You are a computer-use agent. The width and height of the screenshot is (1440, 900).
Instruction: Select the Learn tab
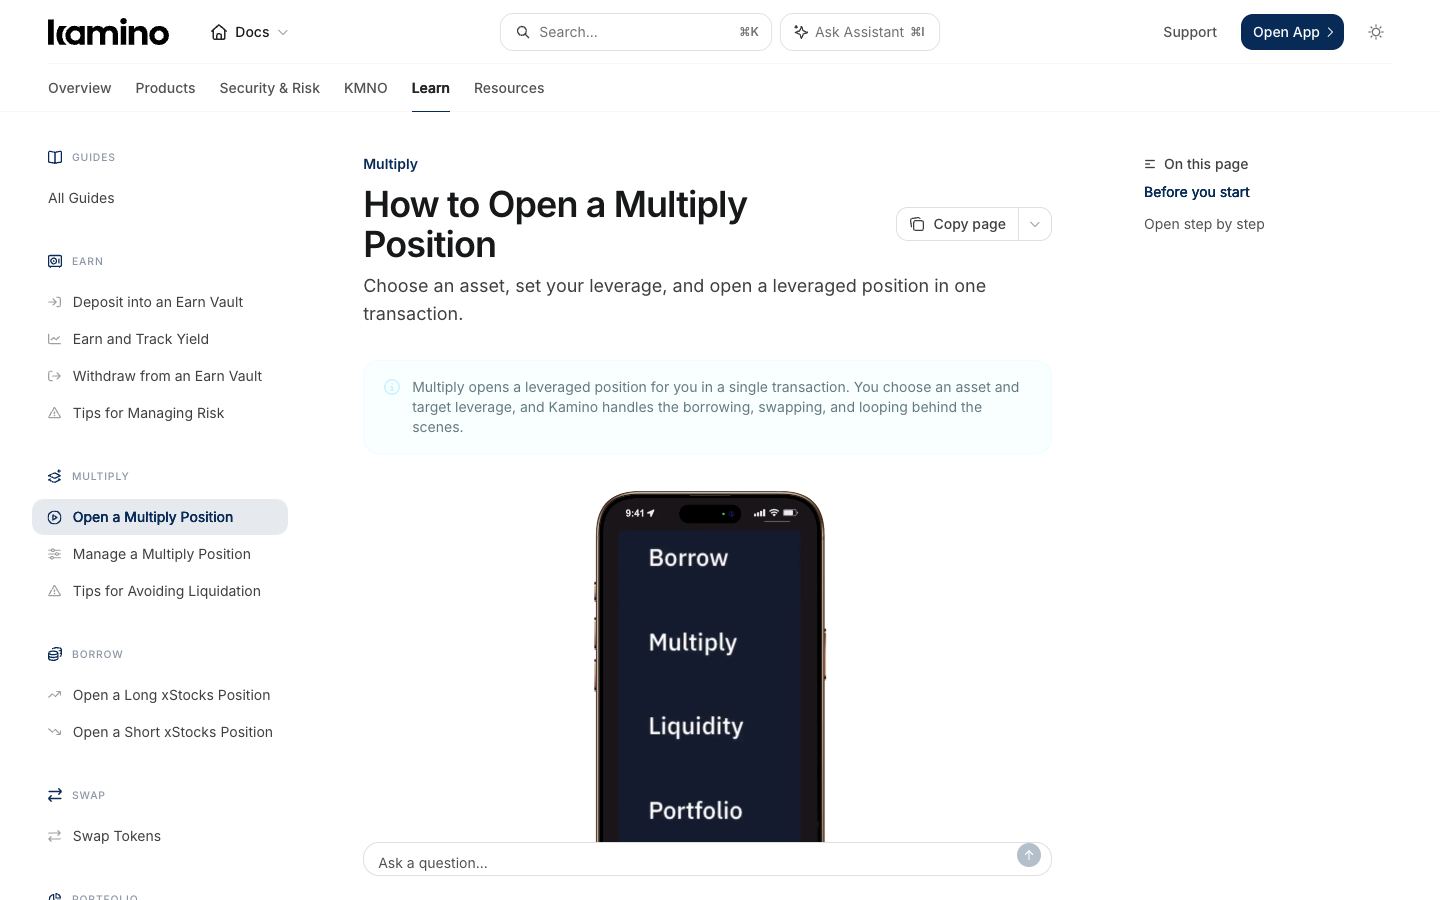431,88
